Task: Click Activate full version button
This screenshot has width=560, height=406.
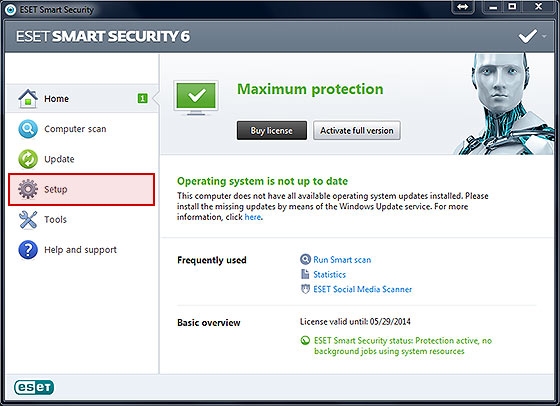Action: point(357,130)
